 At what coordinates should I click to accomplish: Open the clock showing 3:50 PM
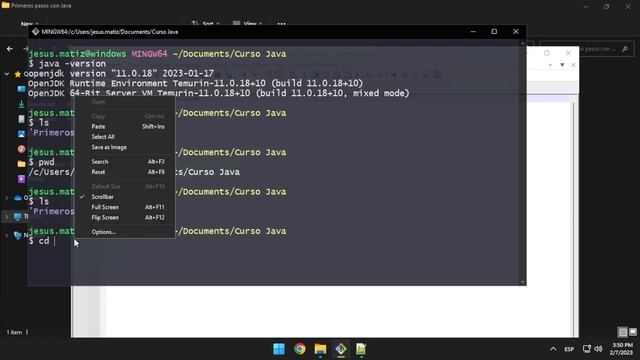(622, 349)
